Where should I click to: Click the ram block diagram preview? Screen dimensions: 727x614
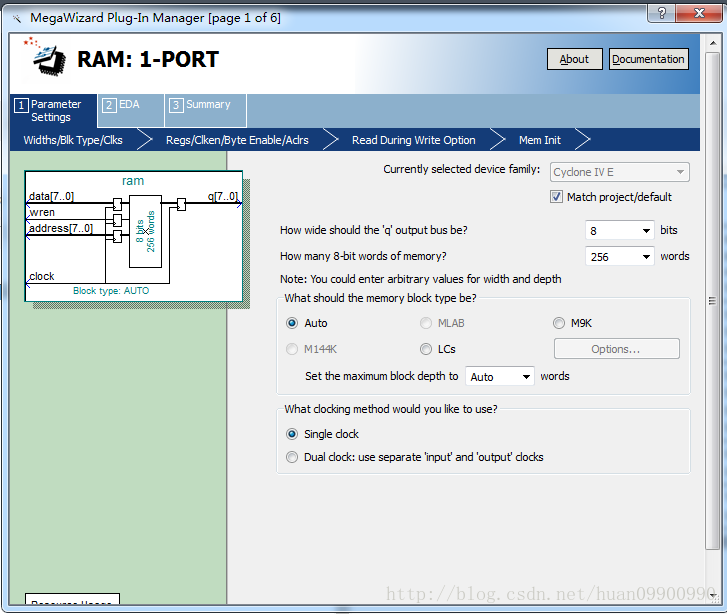coord(134,237)
